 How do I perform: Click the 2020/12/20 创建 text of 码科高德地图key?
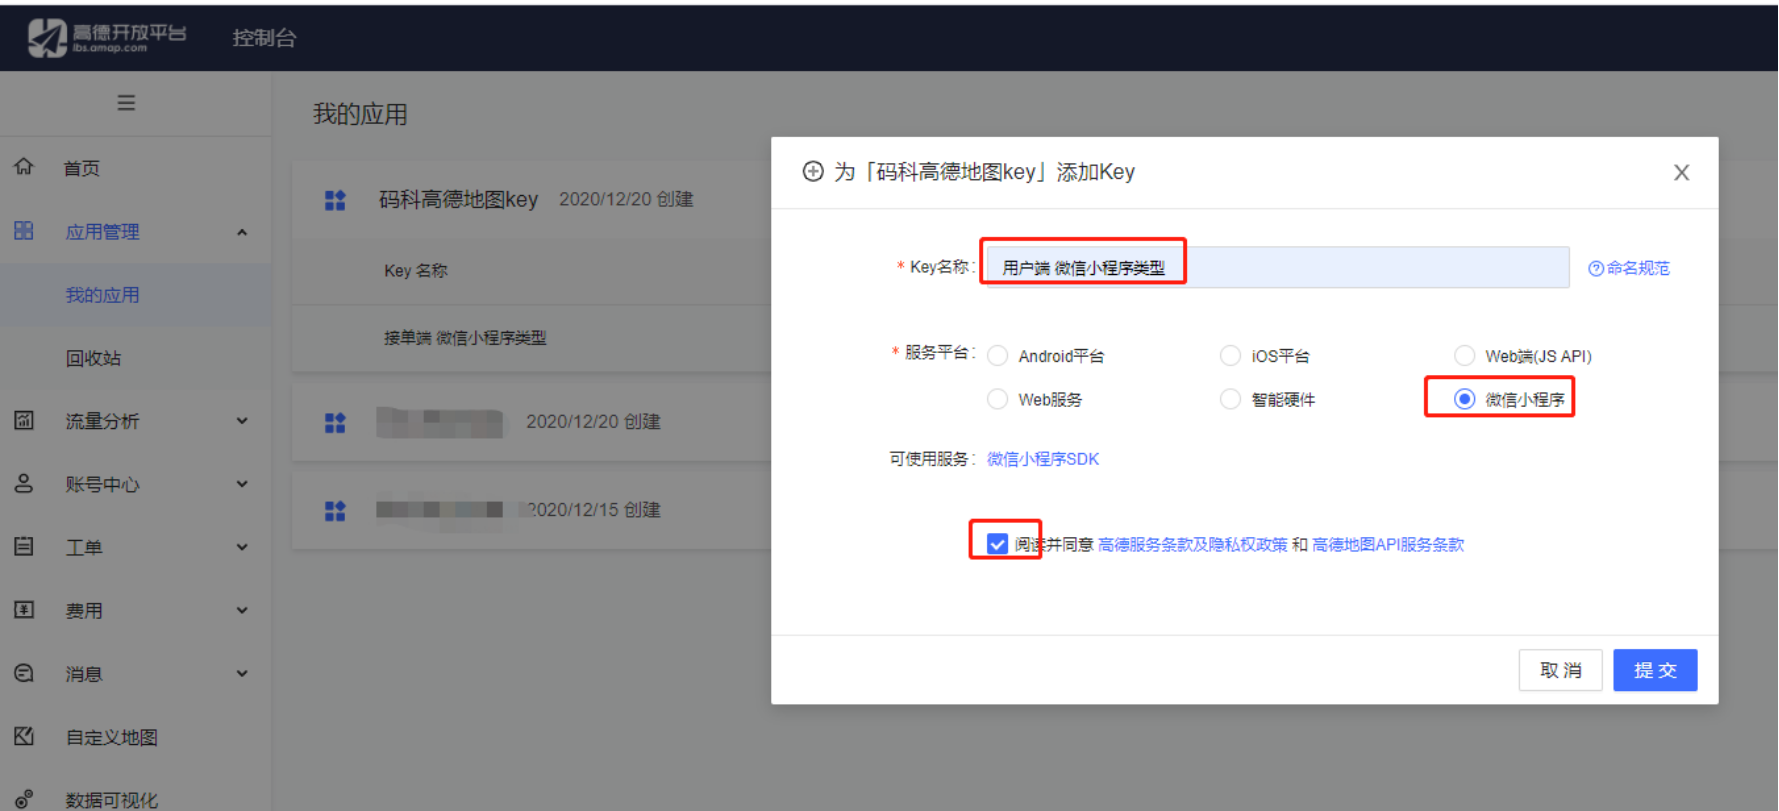tap(626, 199)
